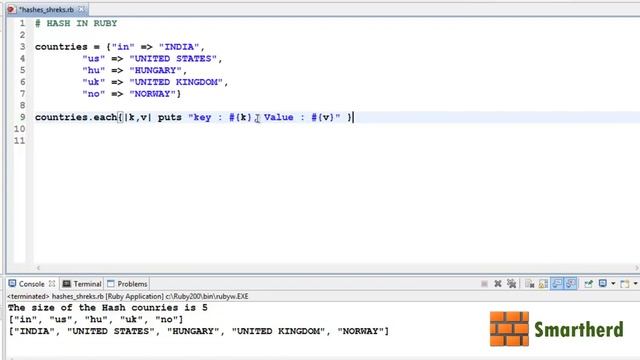Open the Problems tab
The height and width of the screenshot is (360, 640).
[x=132, y=284]
